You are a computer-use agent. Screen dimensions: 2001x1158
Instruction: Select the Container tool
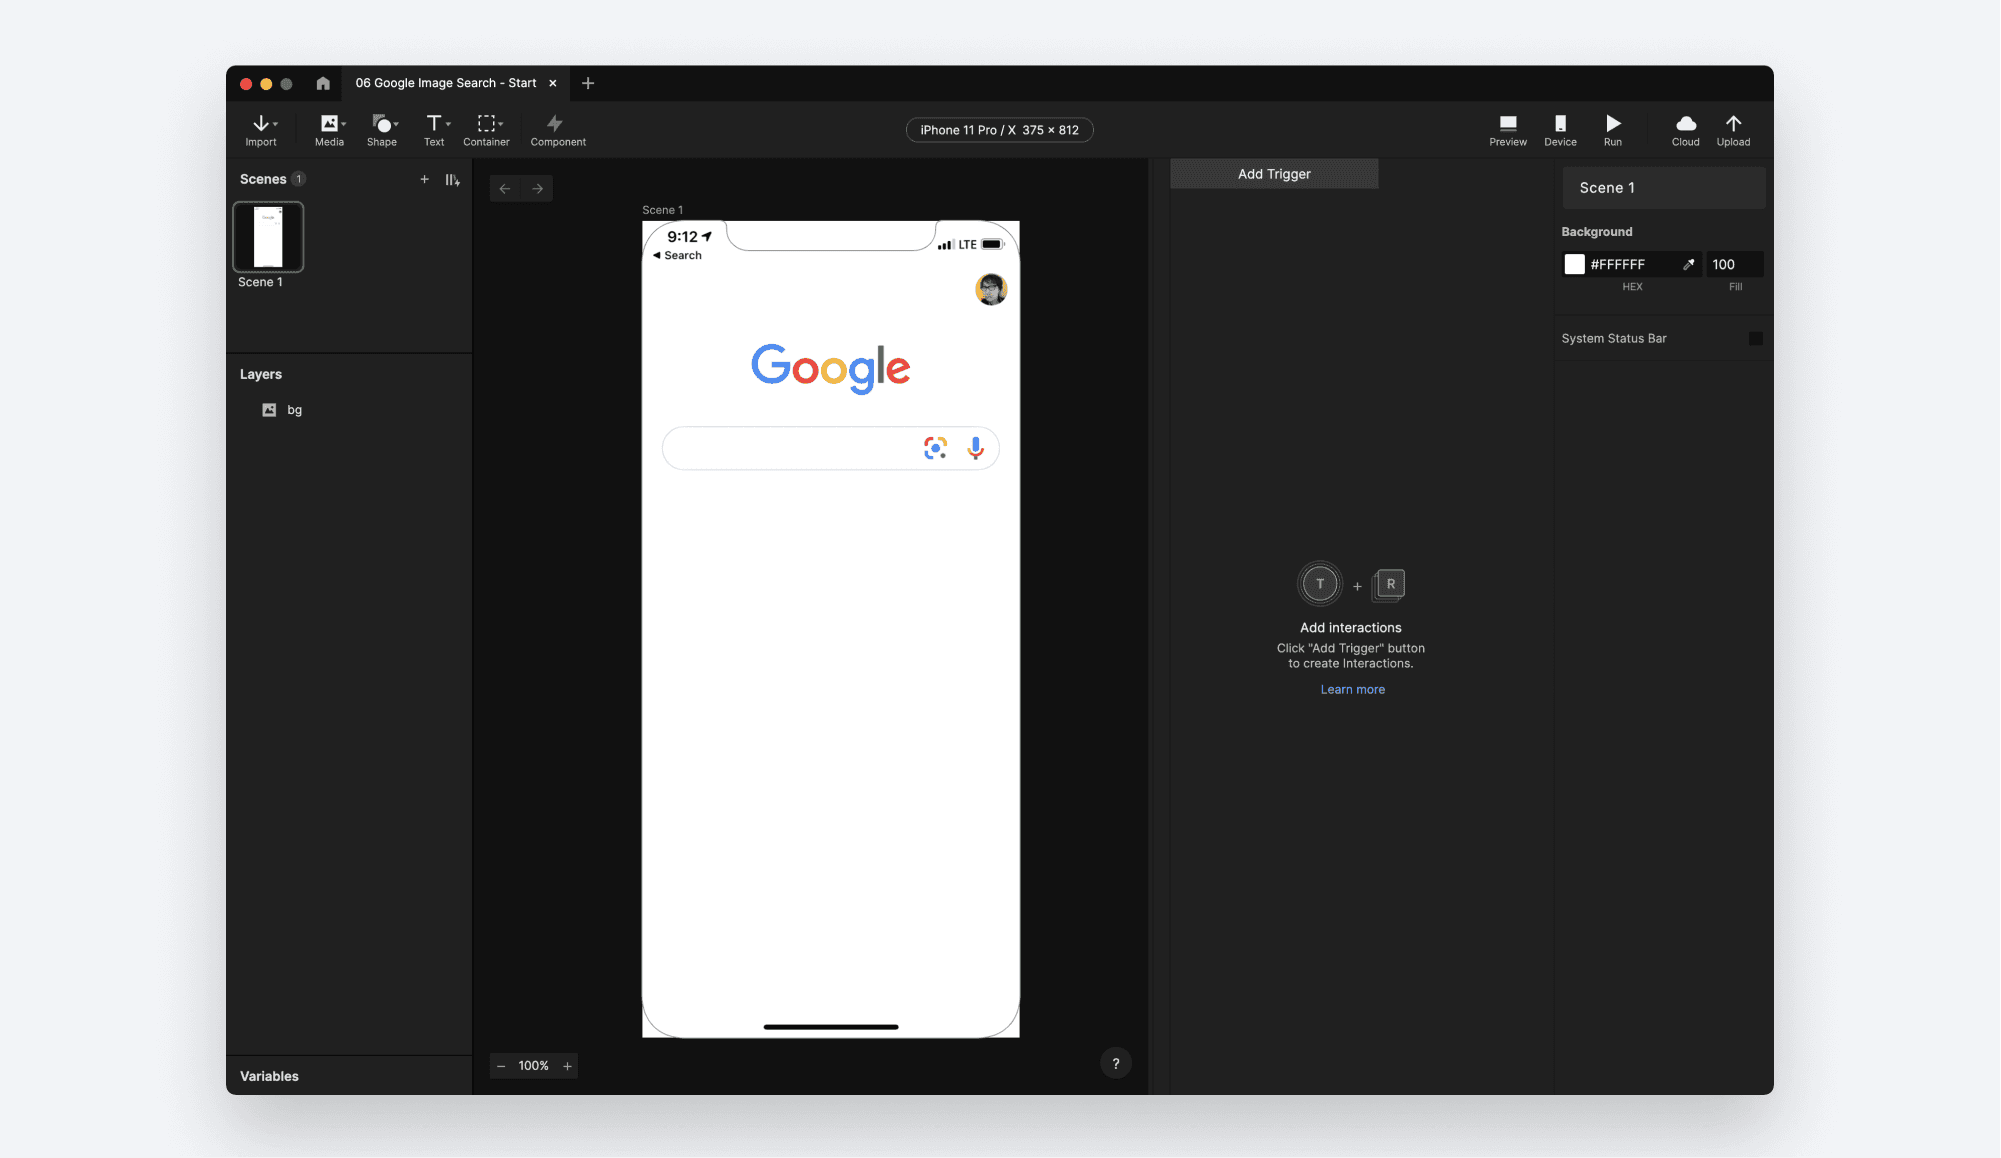pos(486,130)
